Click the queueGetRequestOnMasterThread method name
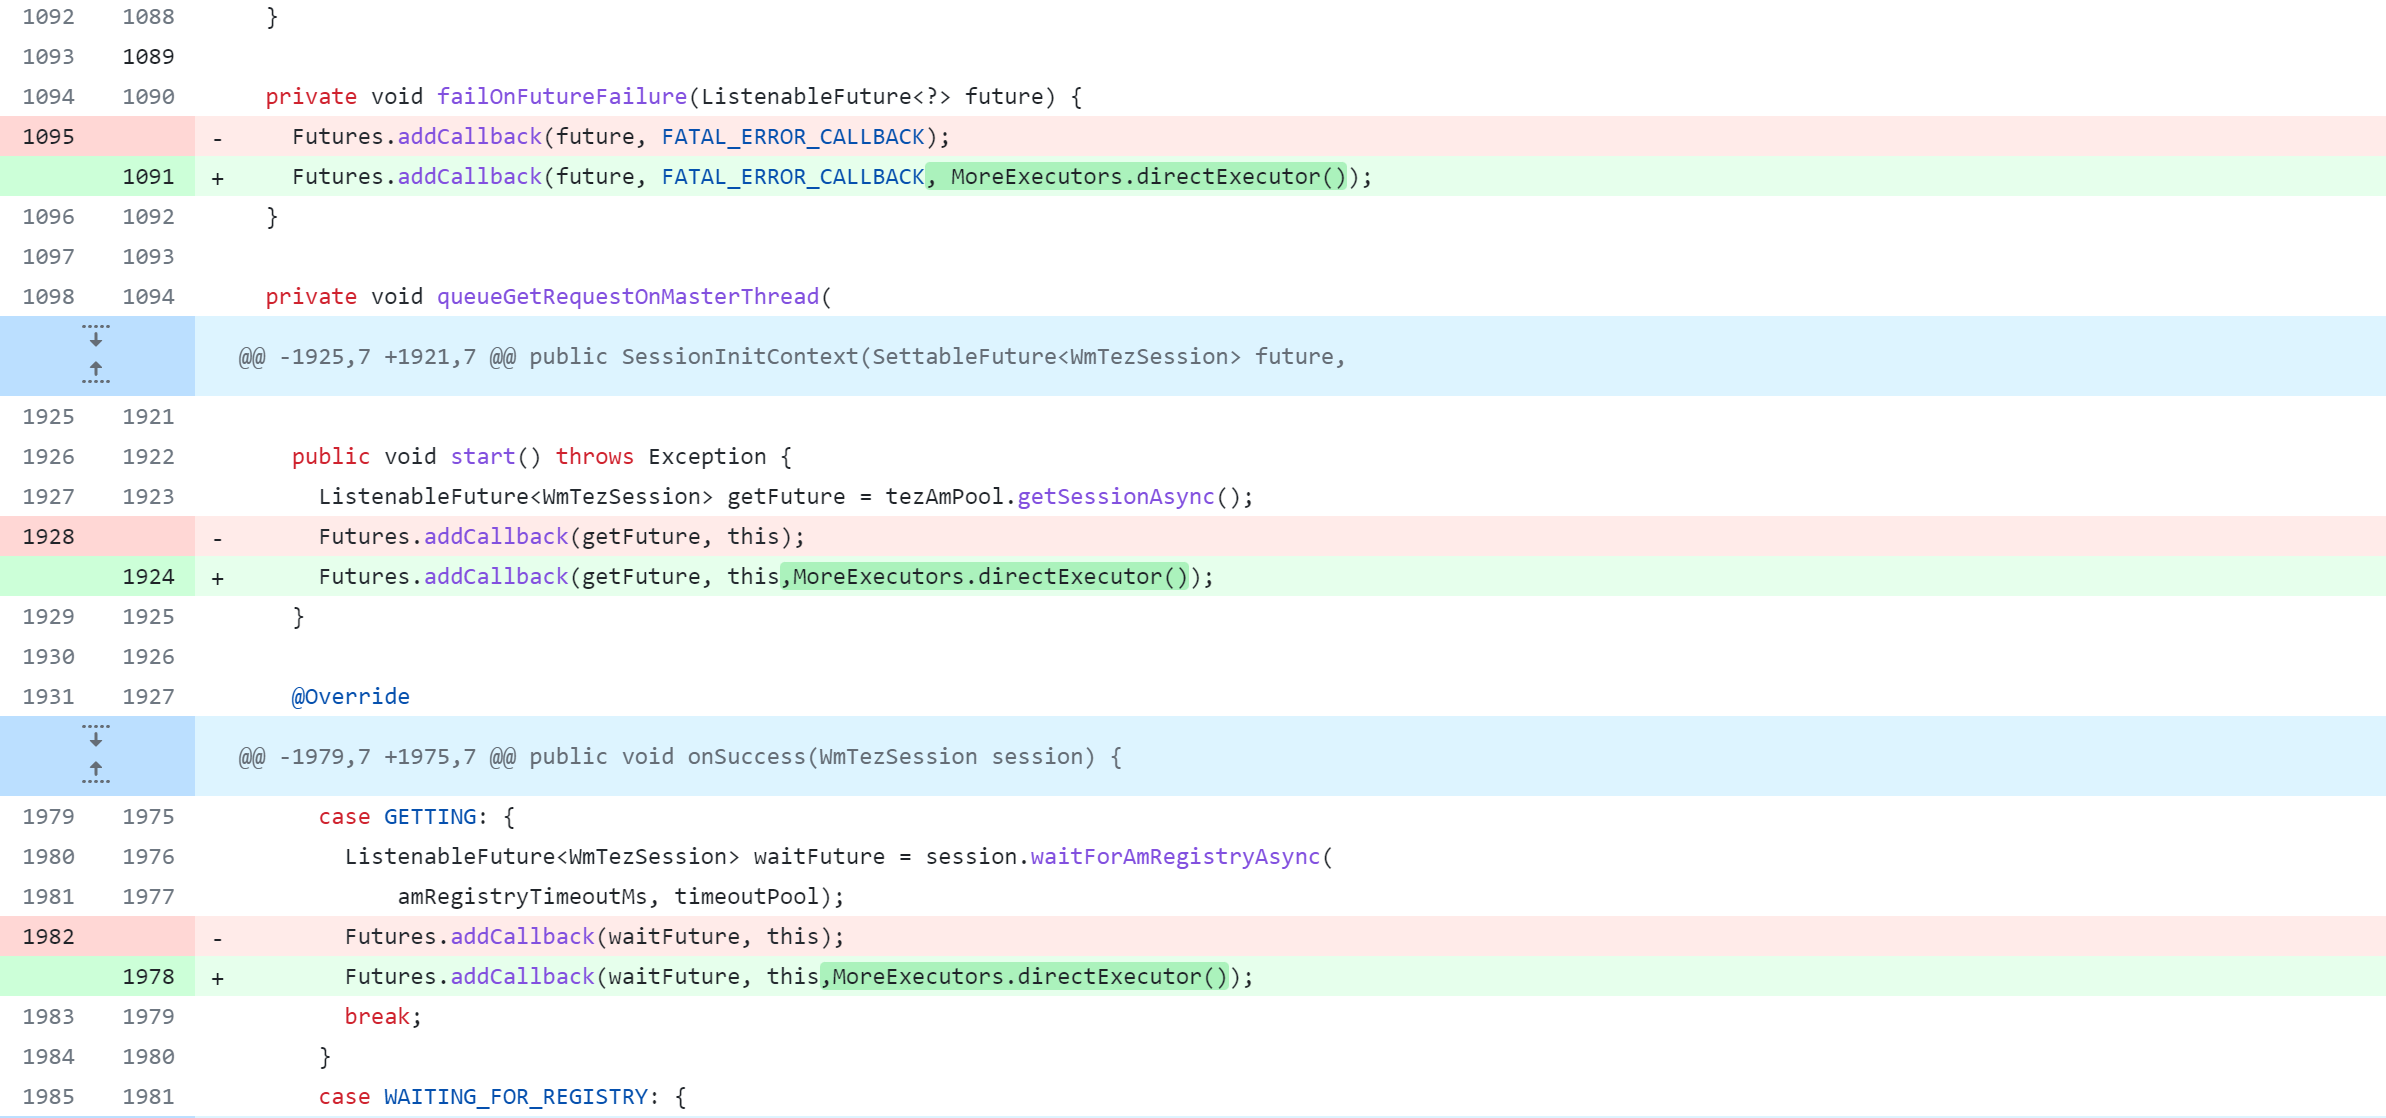Screen dimensions: 2386x1118 628,296
